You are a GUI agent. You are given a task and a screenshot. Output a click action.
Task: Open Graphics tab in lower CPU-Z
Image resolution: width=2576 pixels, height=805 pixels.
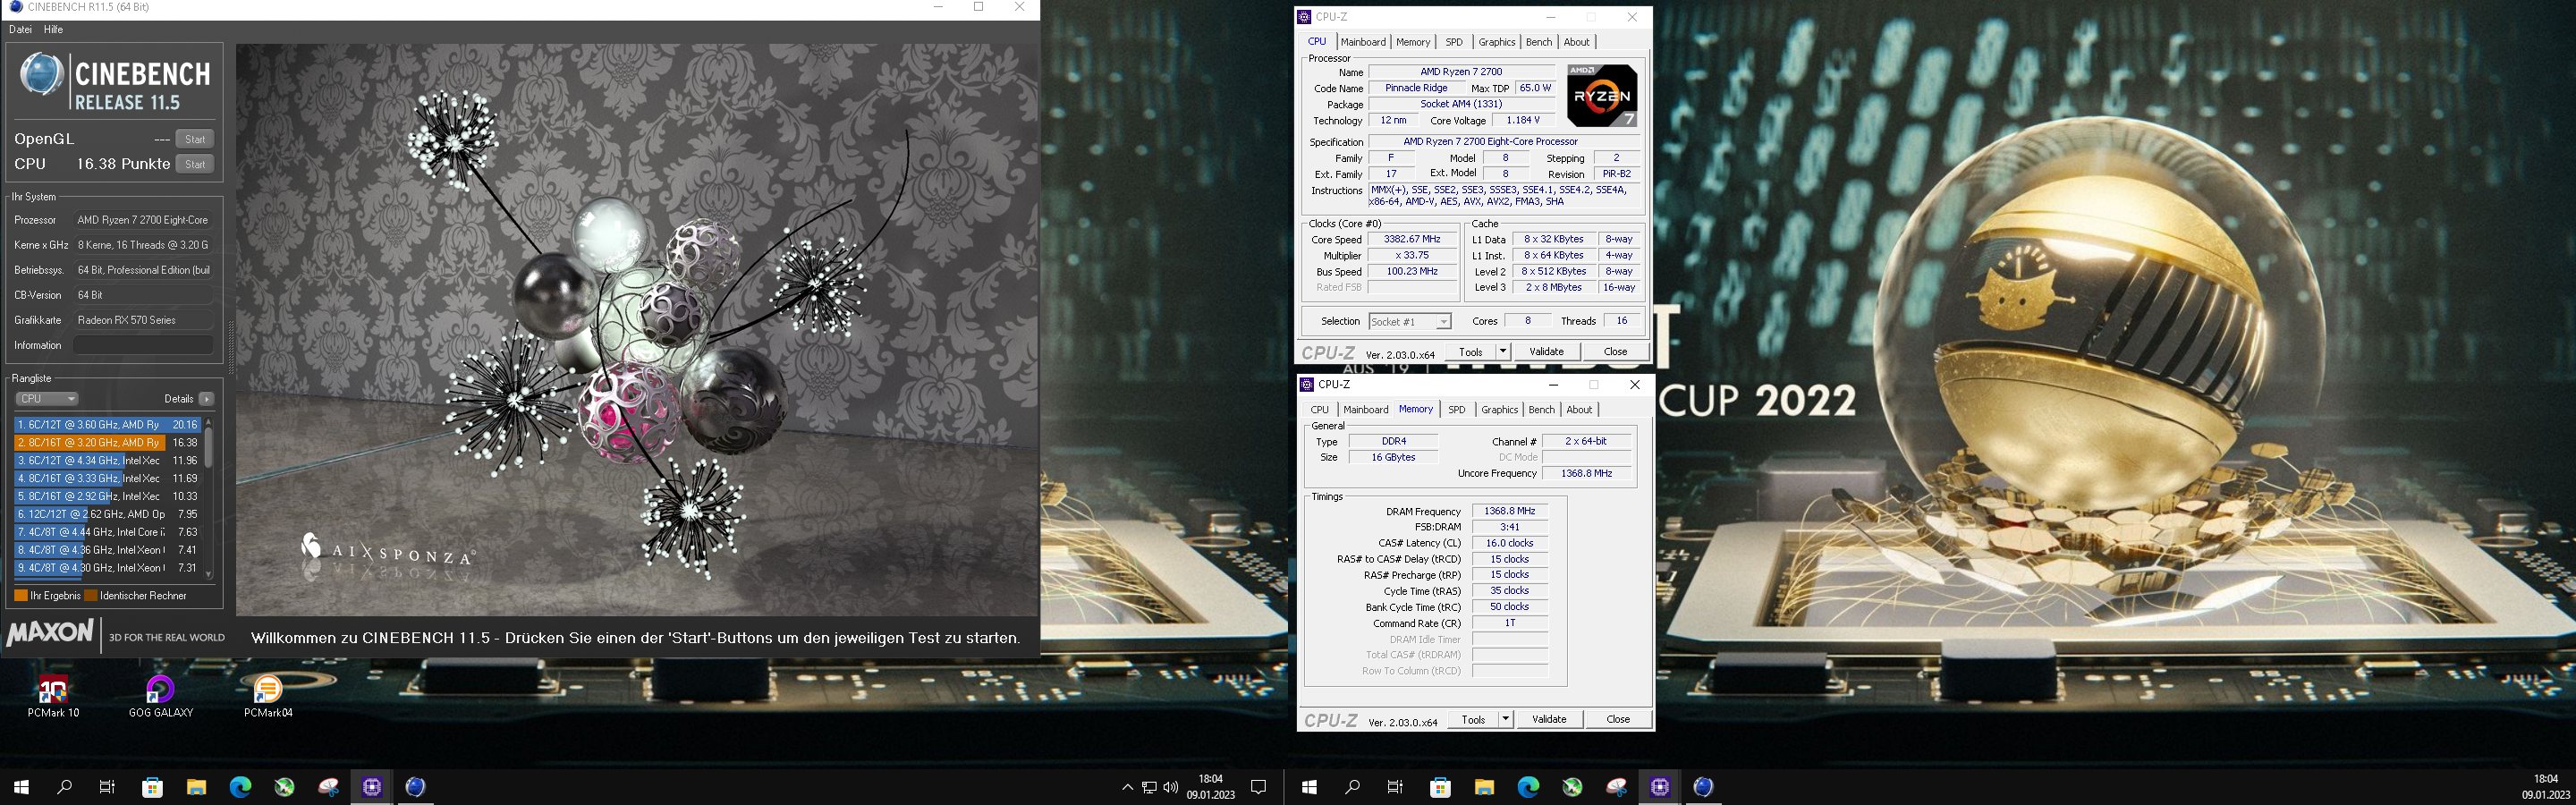coord(1500,410)
